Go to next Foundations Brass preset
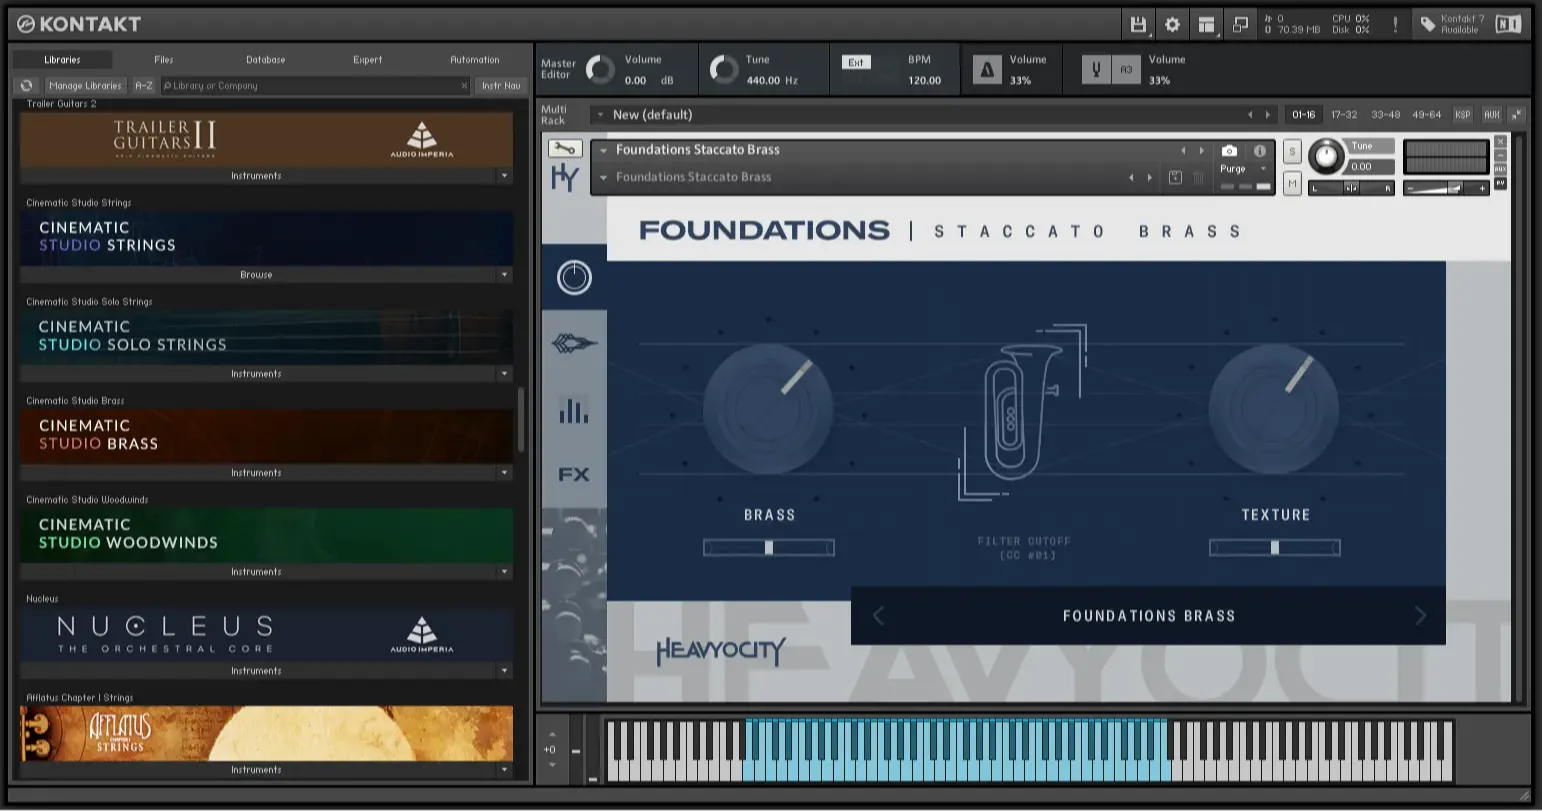Screen dimensions: 1542x811 click(1420, 616)
